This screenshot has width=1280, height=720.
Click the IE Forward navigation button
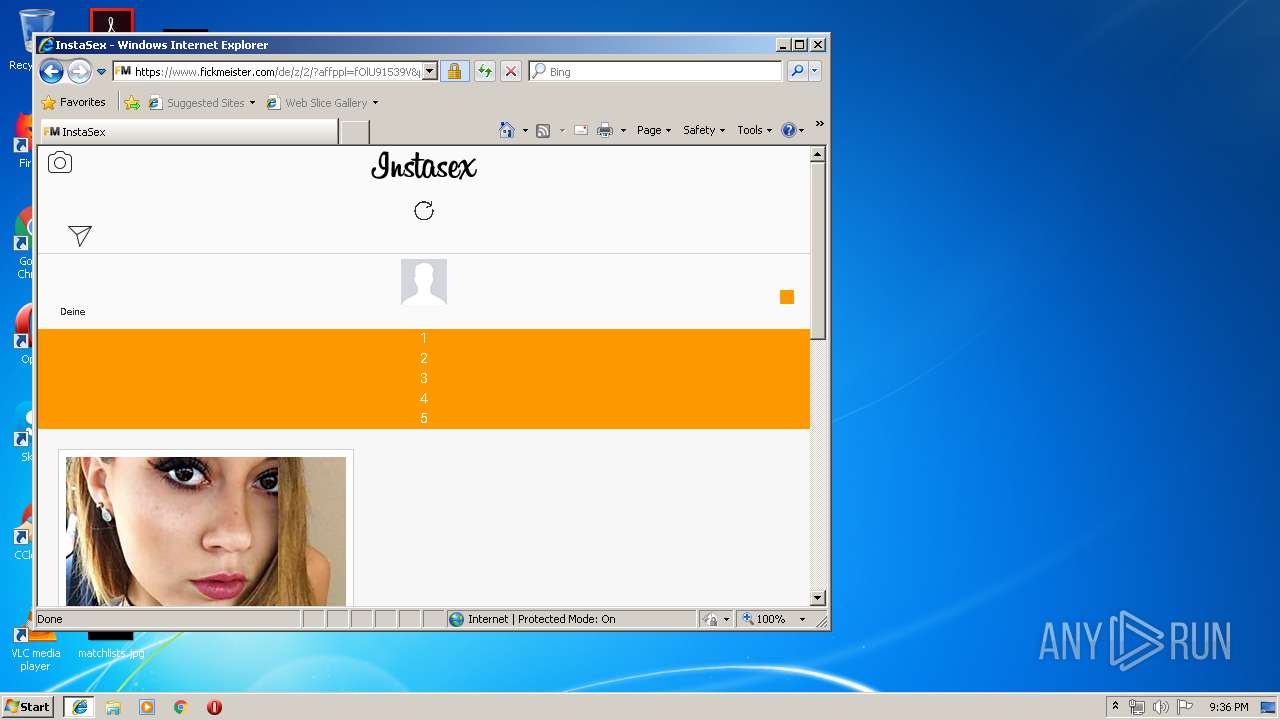point(79,71)
